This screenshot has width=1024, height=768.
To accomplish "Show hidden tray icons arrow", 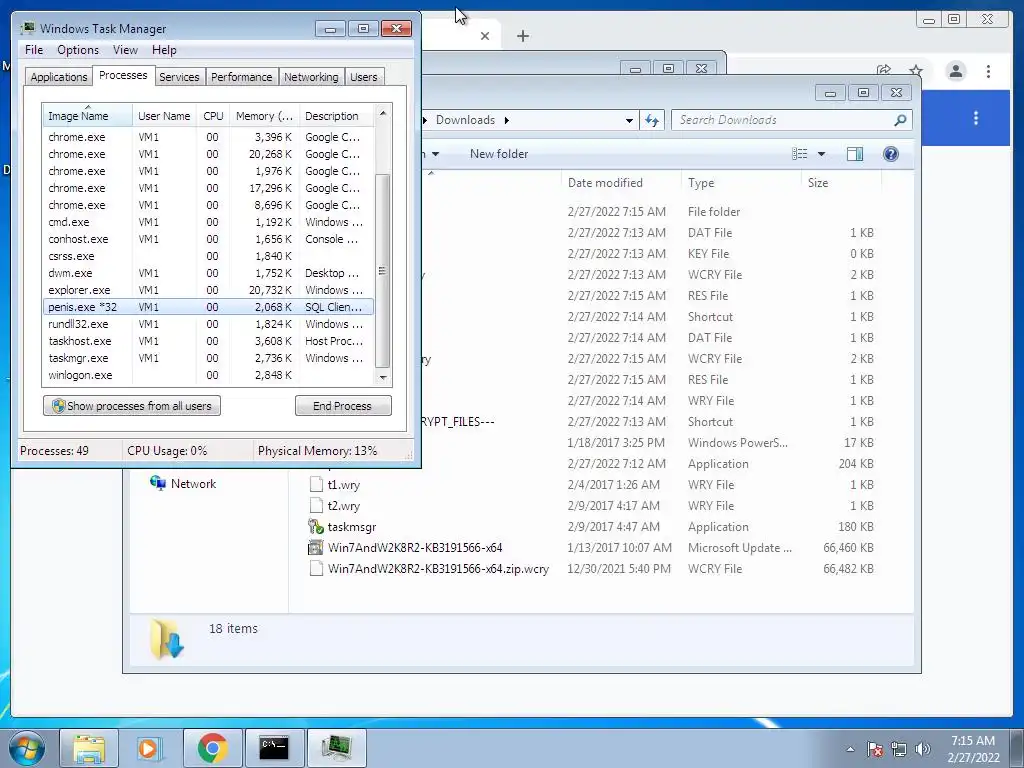I will point(850,749).
